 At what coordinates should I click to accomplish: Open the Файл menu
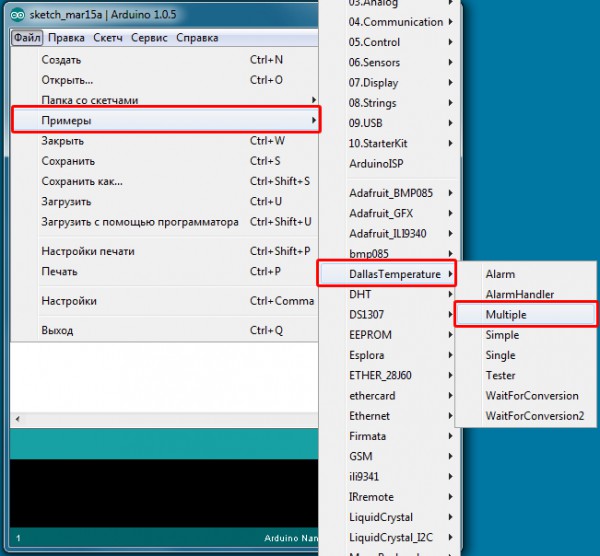tap(27, 38)
